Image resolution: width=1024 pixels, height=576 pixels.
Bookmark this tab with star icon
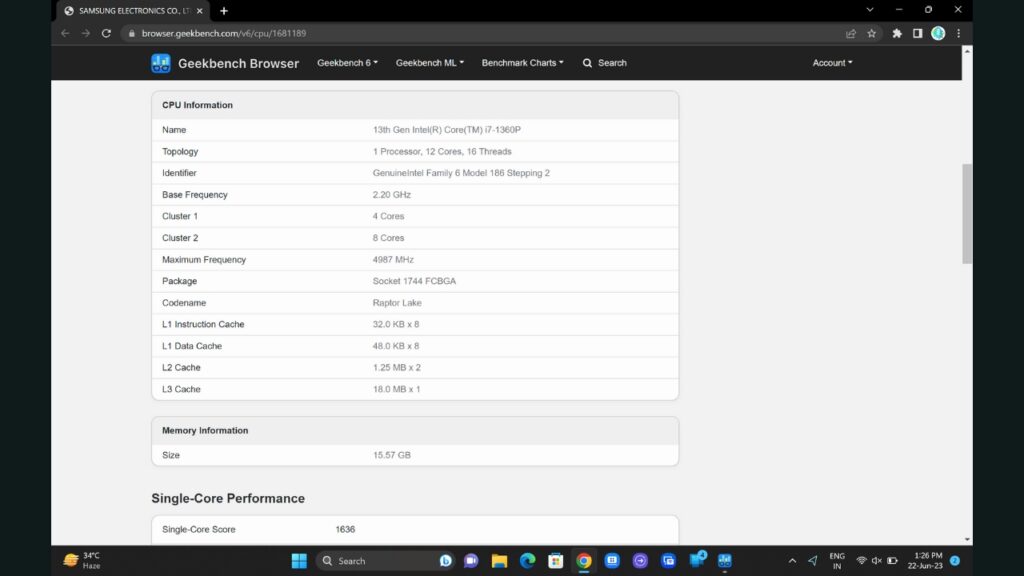tap(871, 33)
